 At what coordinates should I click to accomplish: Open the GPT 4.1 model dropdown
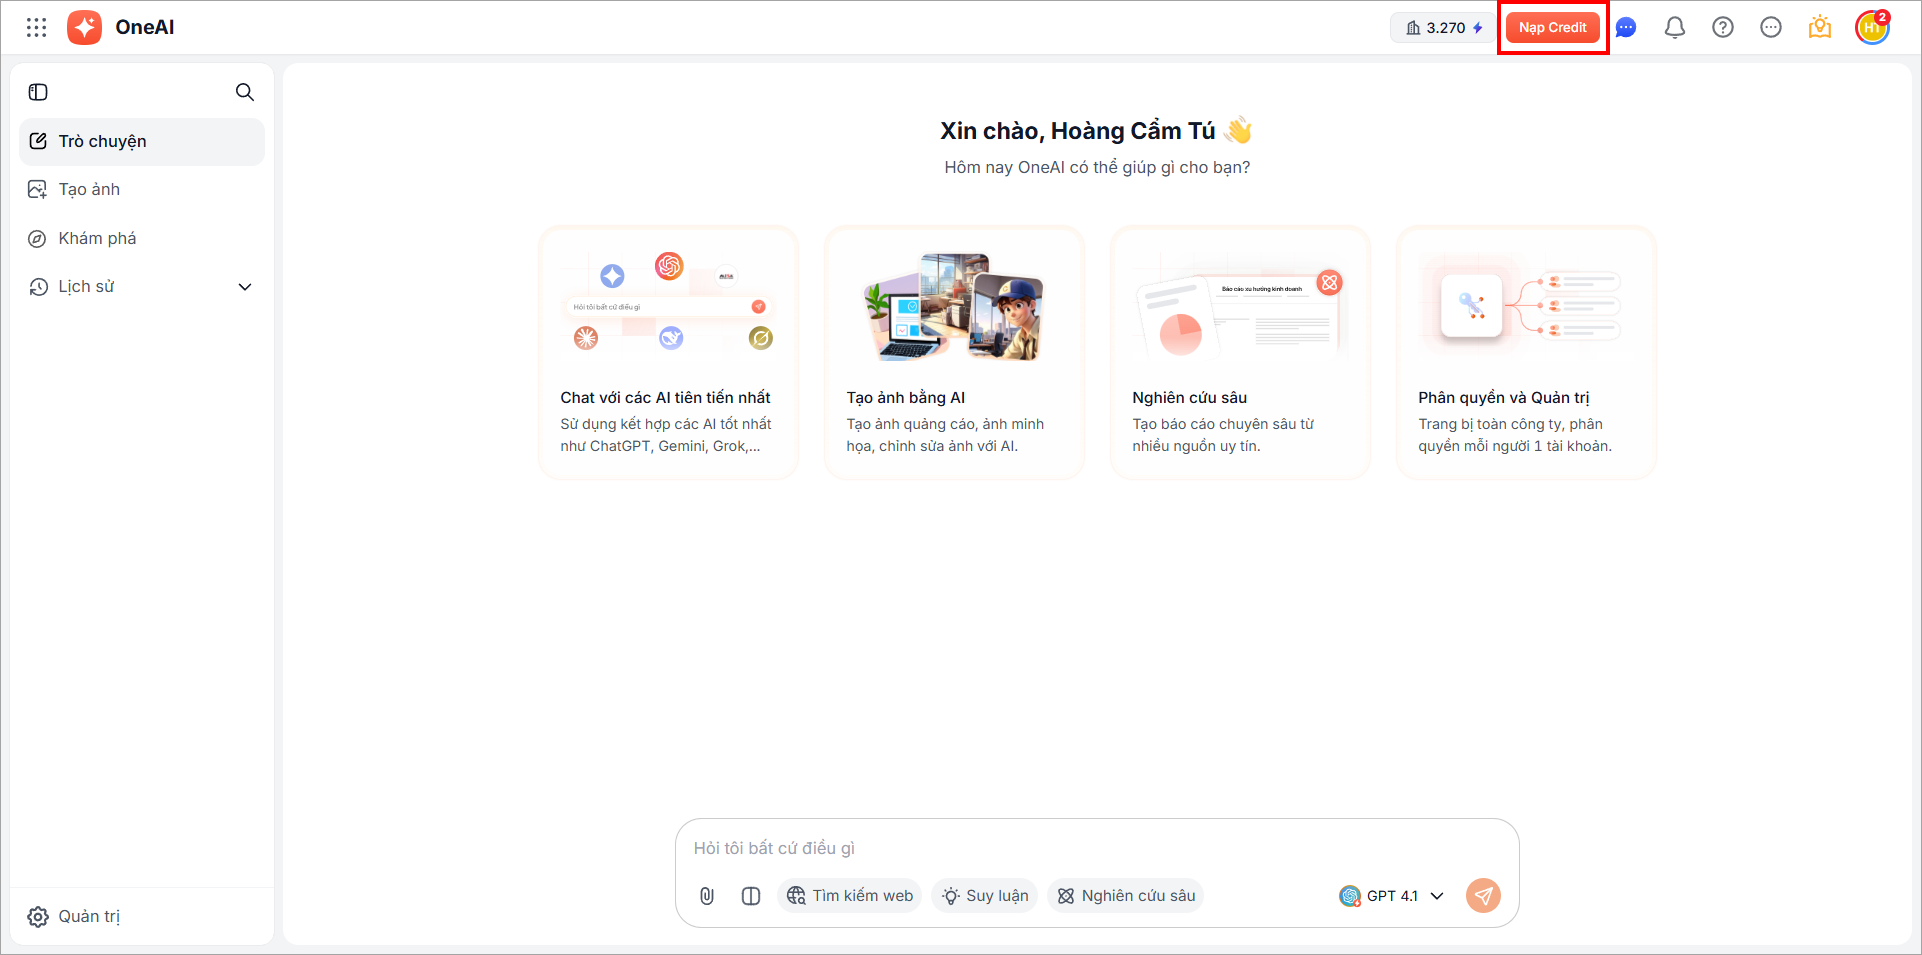tap(1392, 896)
